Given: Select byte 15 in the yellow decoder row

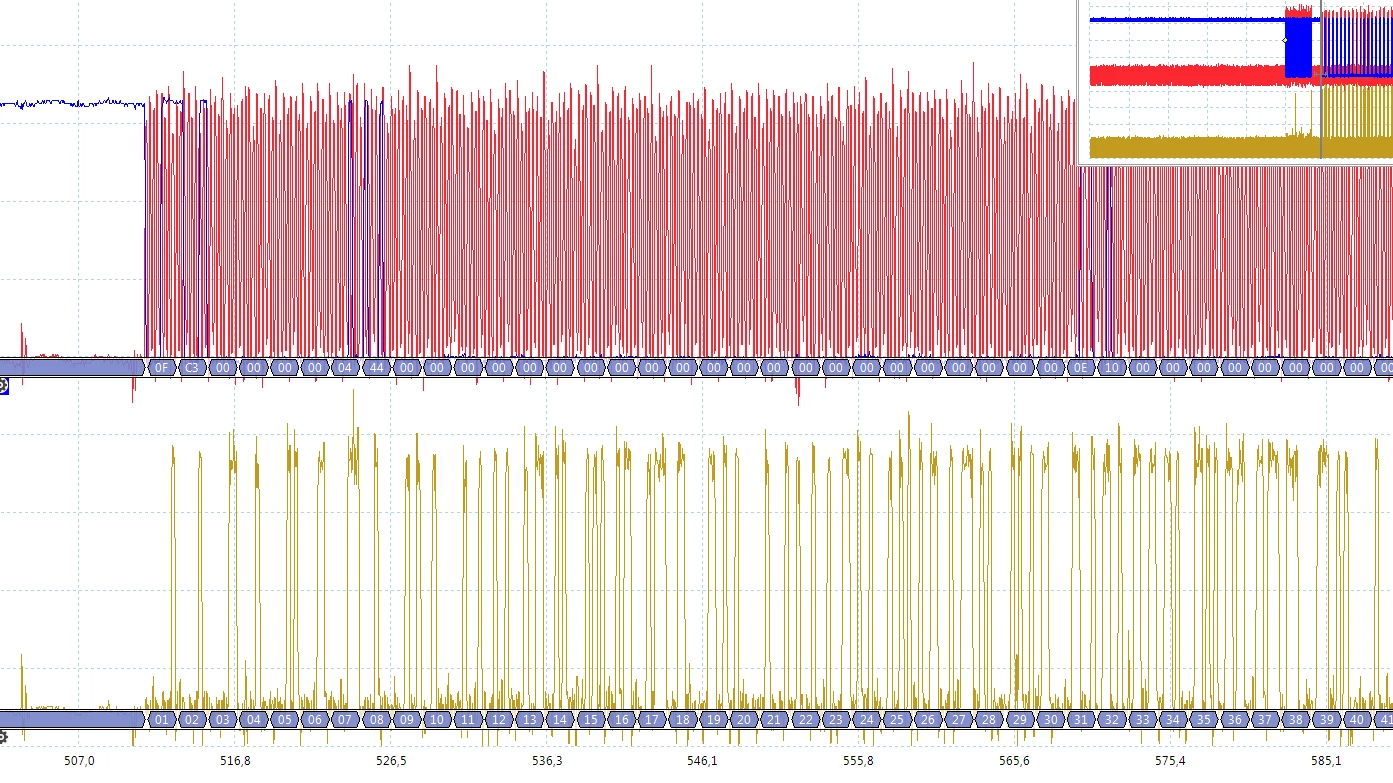Looking at the screenshot, I should coord(591,719).
